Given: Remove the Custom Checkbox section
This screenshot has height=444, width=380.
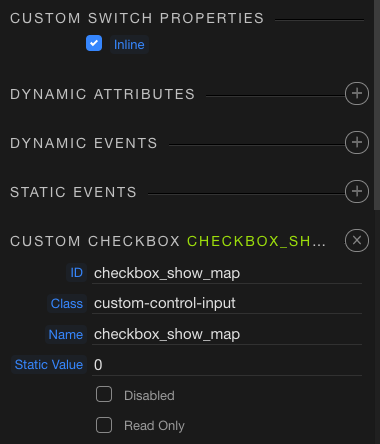Looking at the screenshot, I should click(357, 240).
